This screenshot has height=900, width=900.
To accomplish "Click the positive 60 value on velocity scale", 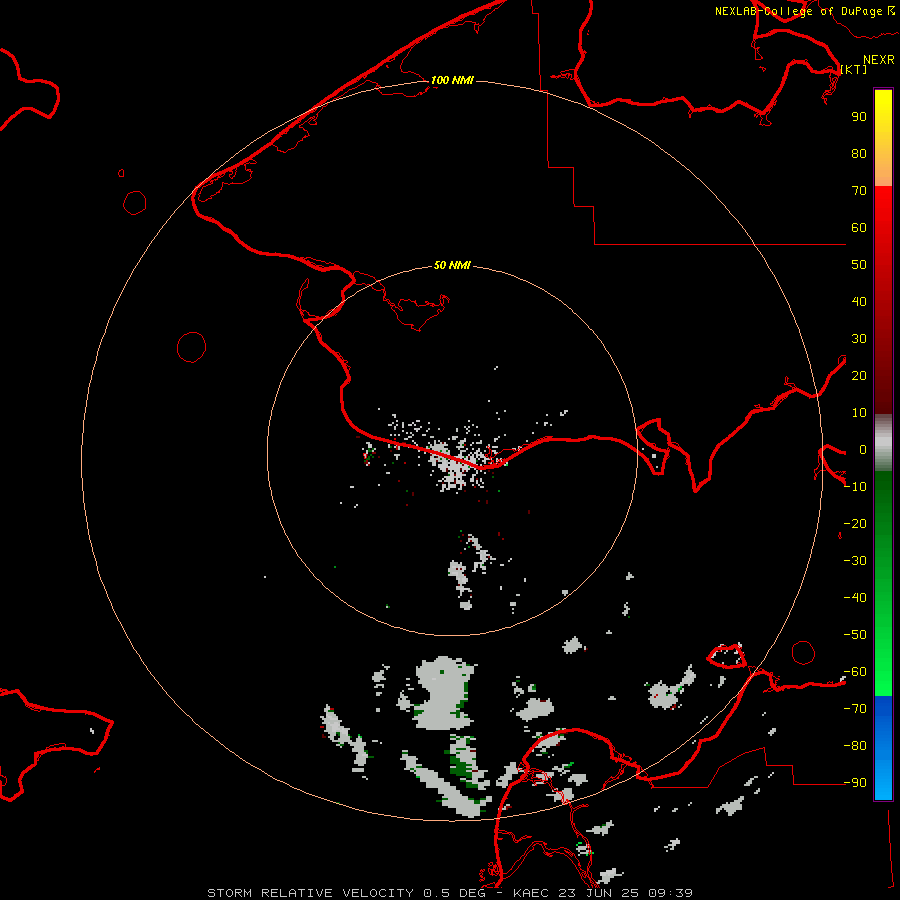I will (x=859, y=228).
